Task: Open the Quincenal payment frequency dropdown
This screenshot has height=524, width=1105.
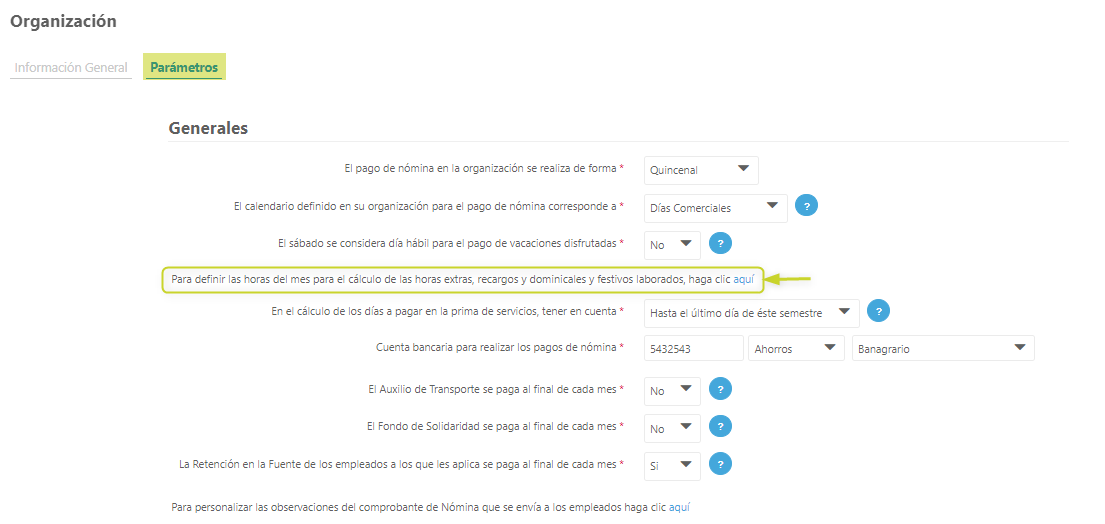Action: coord(701,170)
